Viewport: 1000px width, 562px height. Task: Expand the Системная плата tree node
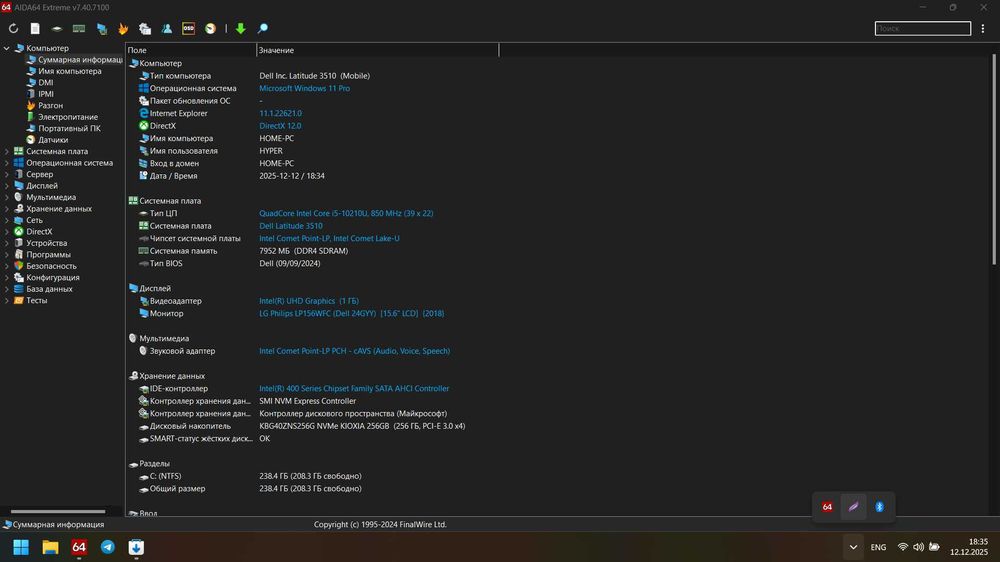coord(6,152)
